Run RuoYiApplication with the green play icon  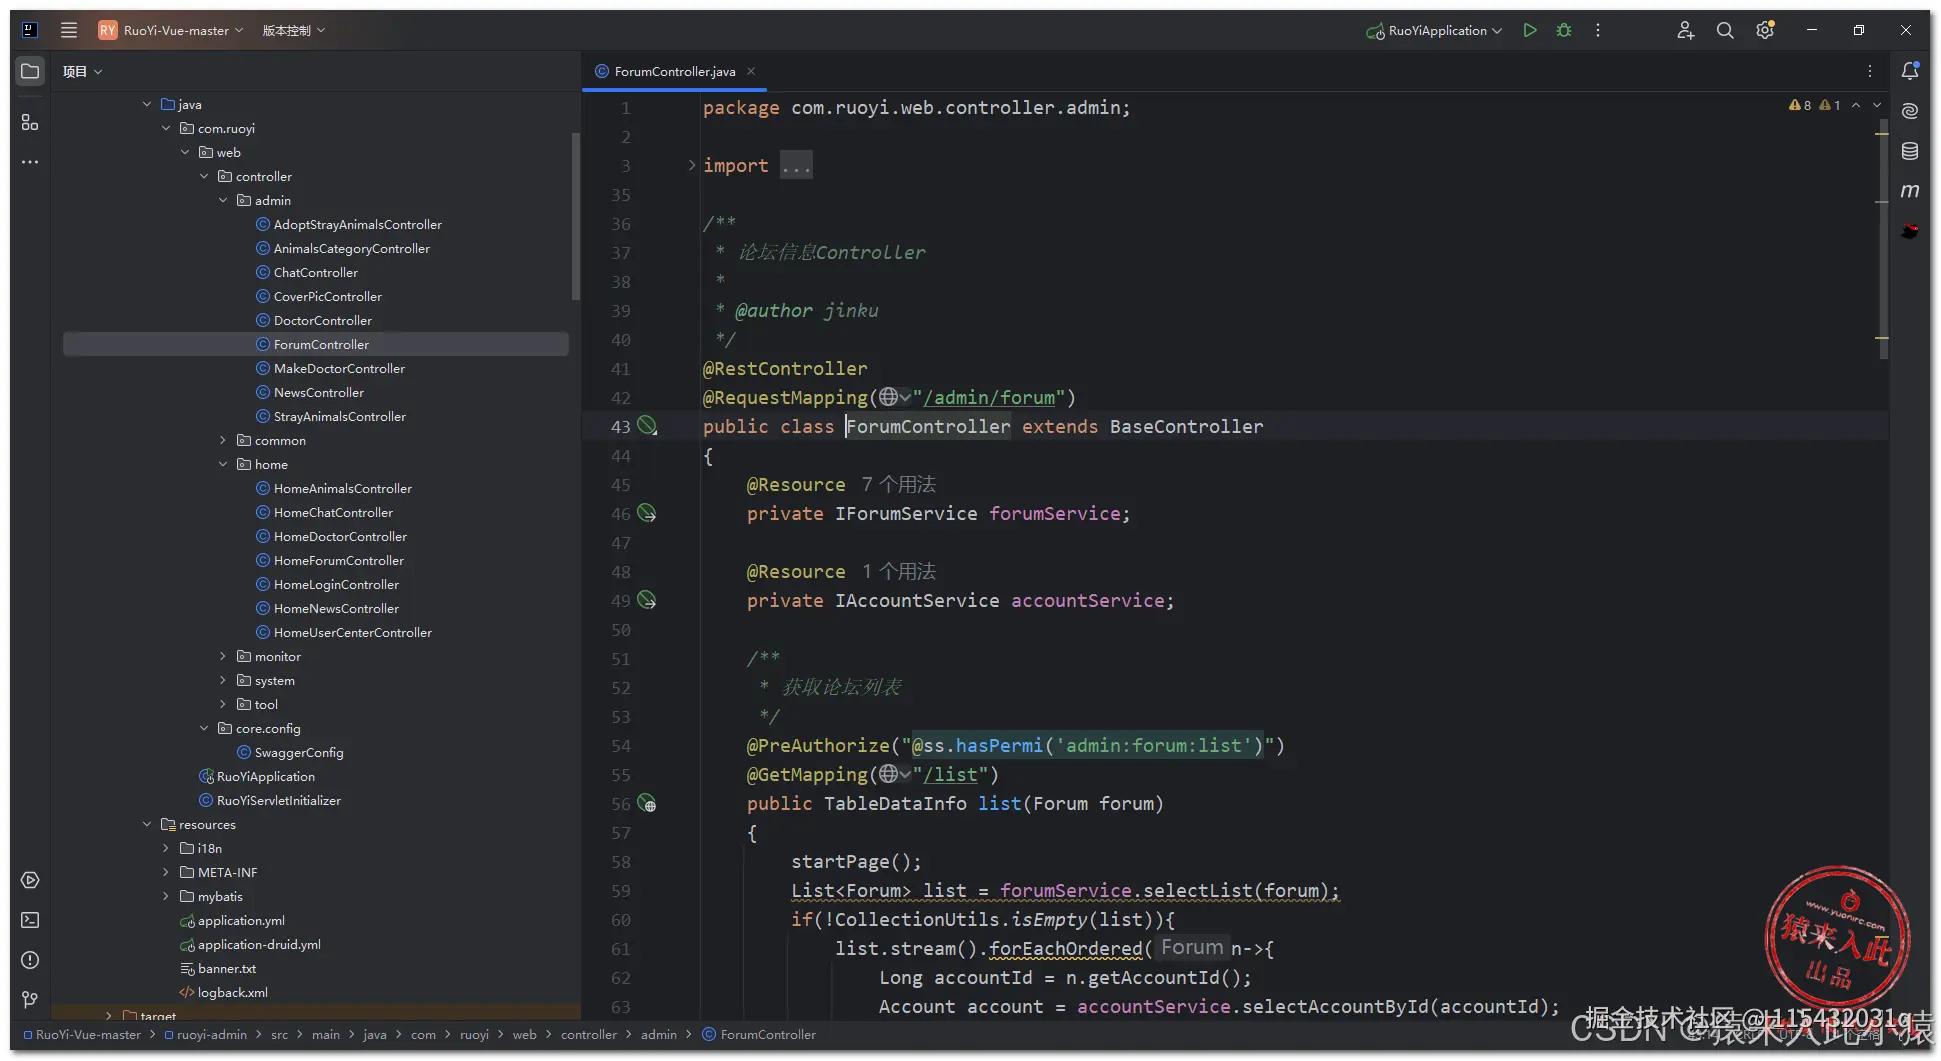[1529, 30]
